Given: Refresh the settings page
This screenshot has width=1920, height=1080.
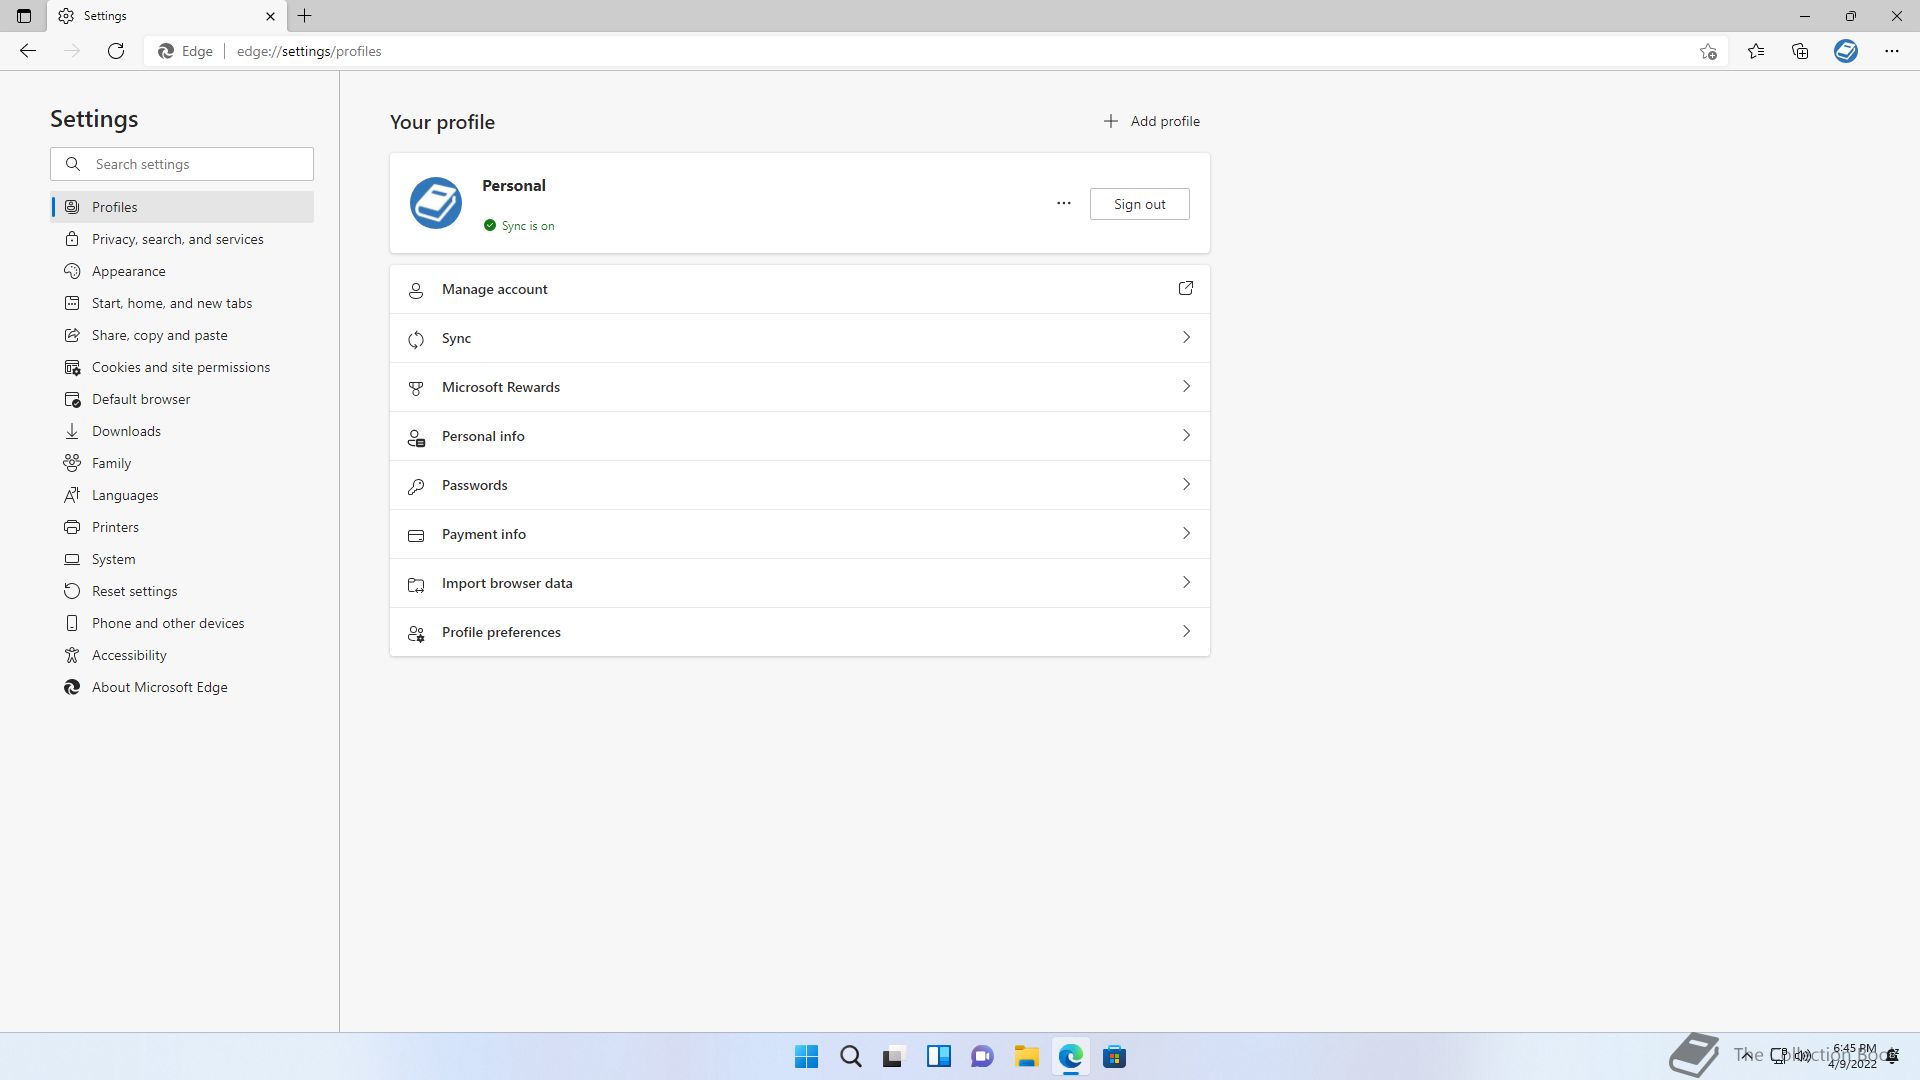Looking at the screenshot, I should [x=116, y=51].
